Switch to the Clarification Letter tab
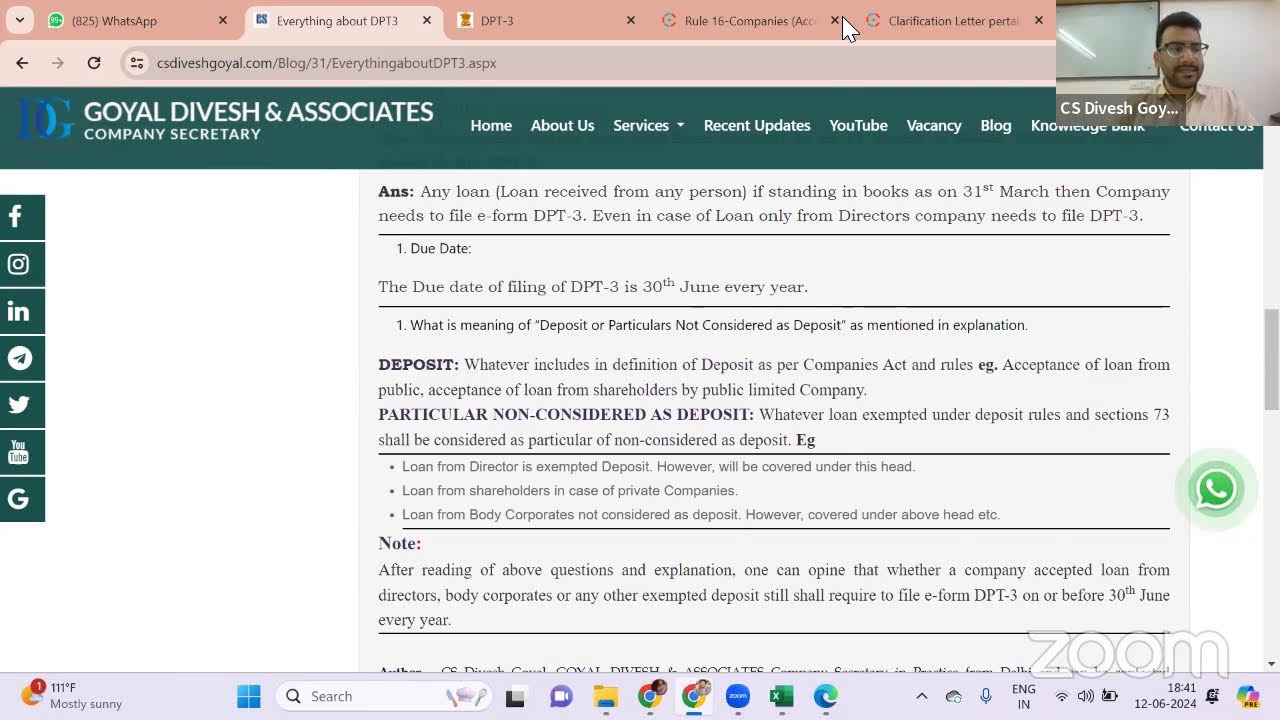This screenshot has width=1280, height=720. tap(952, 20)
